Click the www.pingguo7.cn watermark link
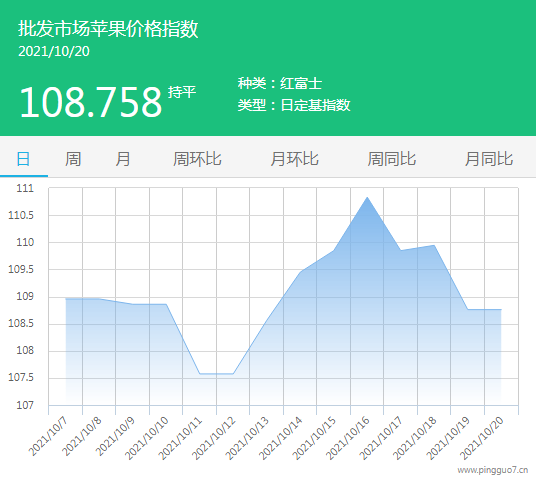Viewport: 536px width, 478px height. (493, 470)
